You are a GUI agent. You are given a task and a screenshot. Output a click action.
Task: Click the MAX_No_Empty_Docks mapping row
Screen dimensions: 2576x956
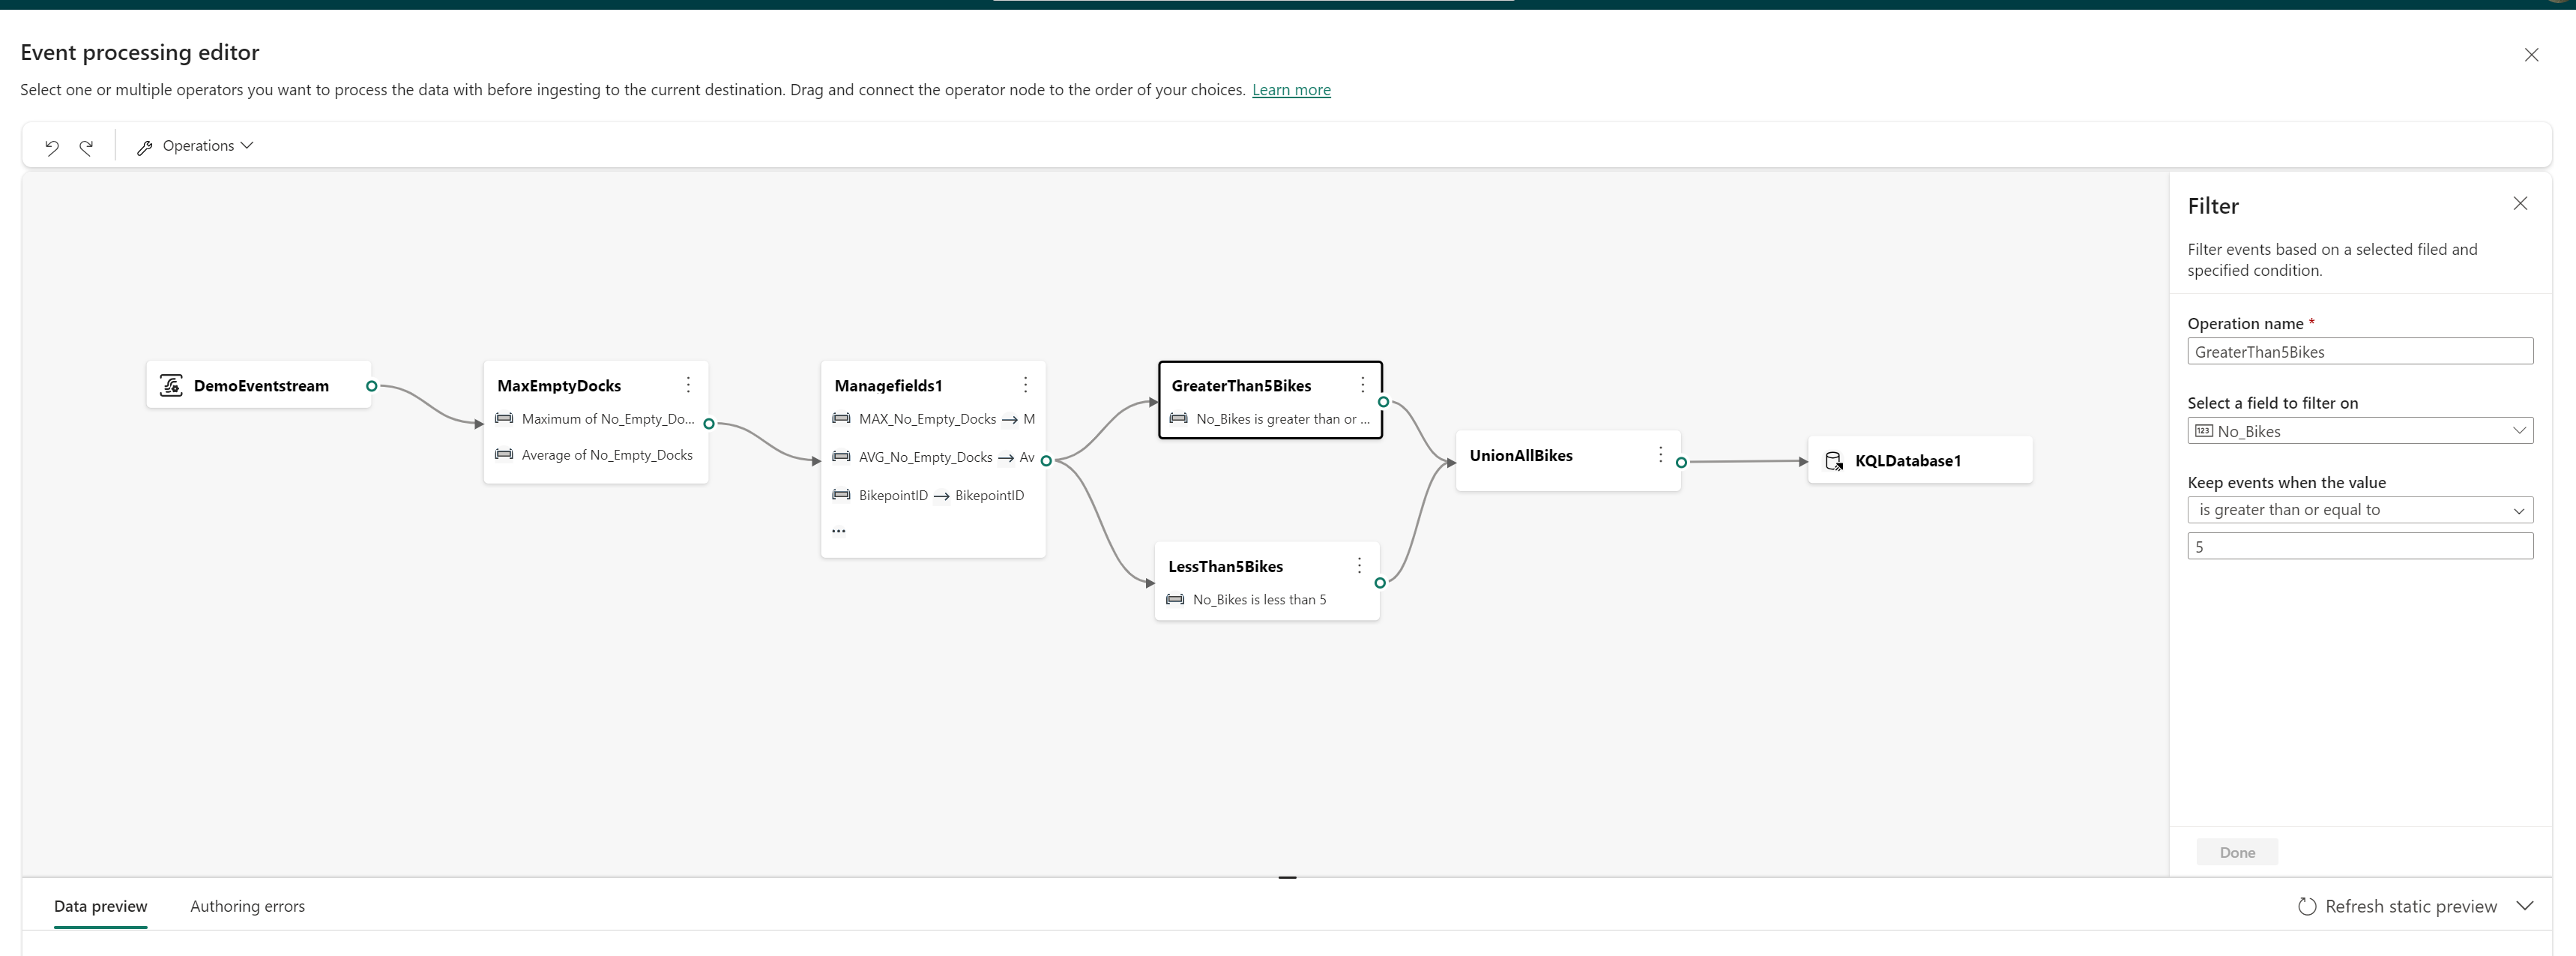tap(932, 420)
